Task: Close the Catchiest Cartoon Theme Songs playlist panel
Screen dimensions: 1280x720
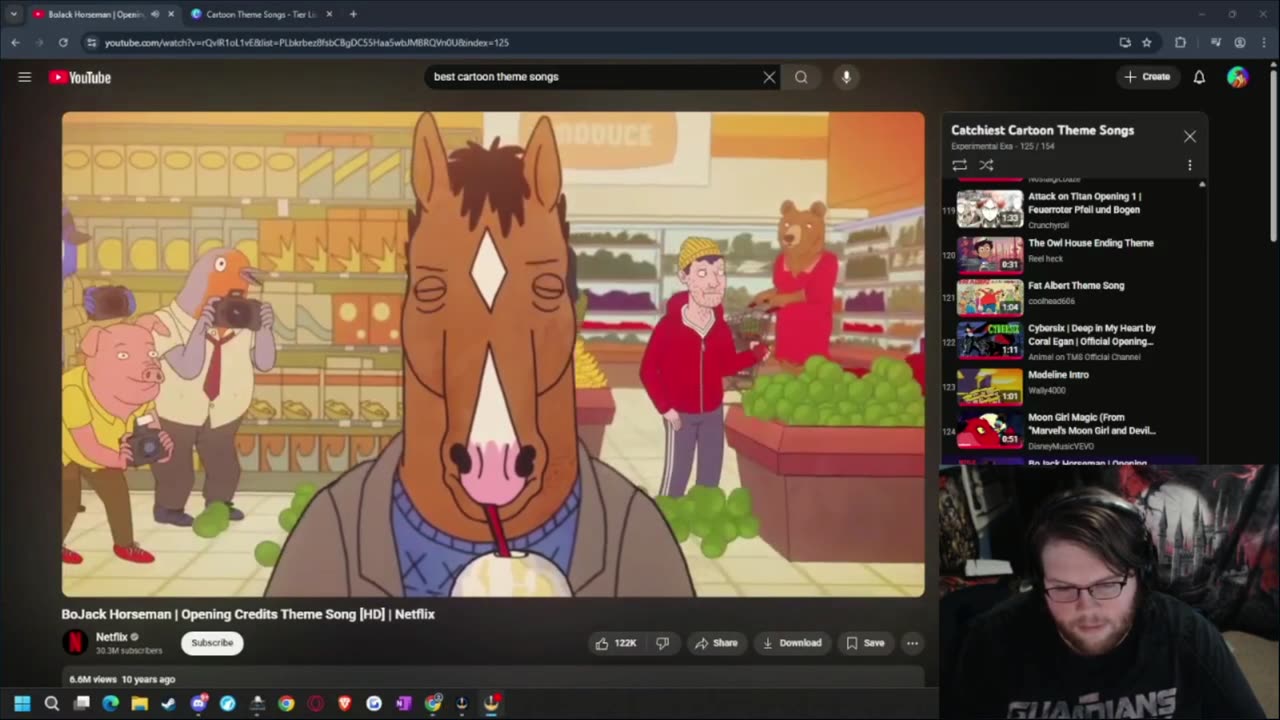Action: tap(1190, 136)
